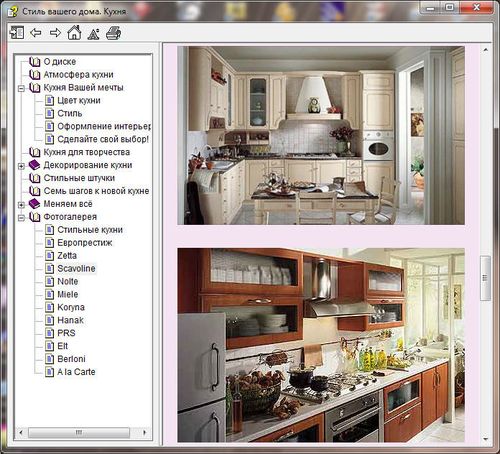Click the Print toolbar icon
Viewport: 500px width, 454px height.
click(114, 33)
